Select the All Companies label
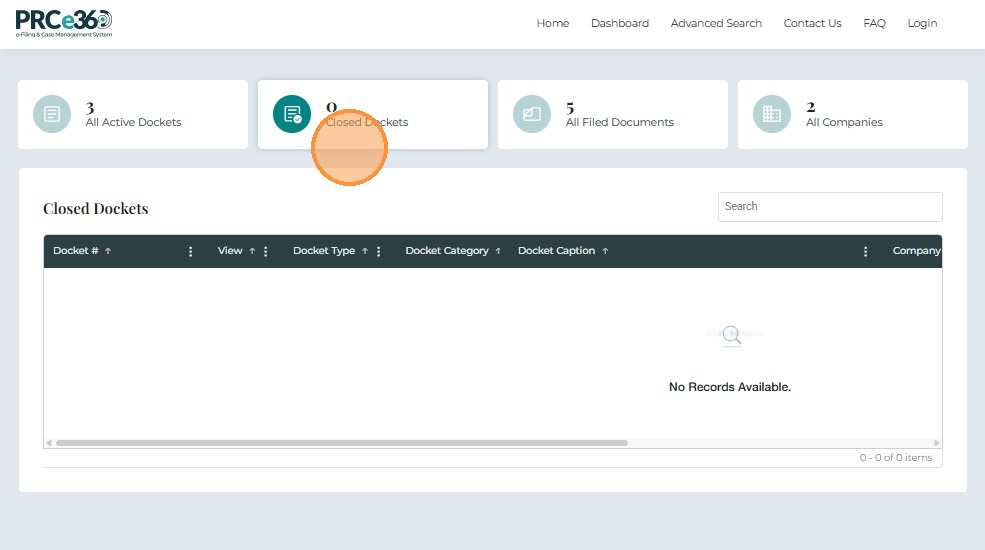 (844, 122)
